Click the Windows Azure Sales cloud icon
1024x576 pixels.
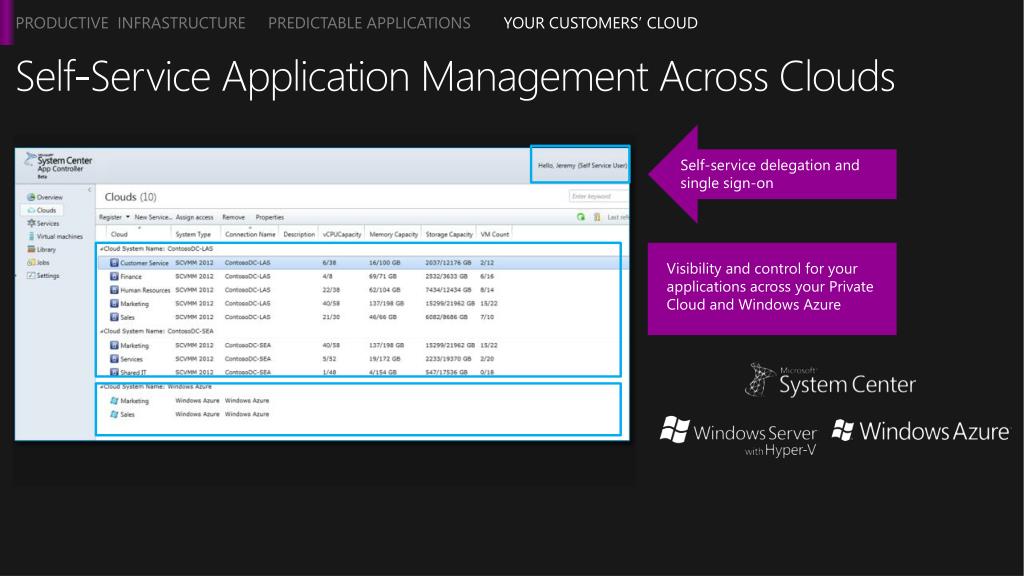(114, 415)
